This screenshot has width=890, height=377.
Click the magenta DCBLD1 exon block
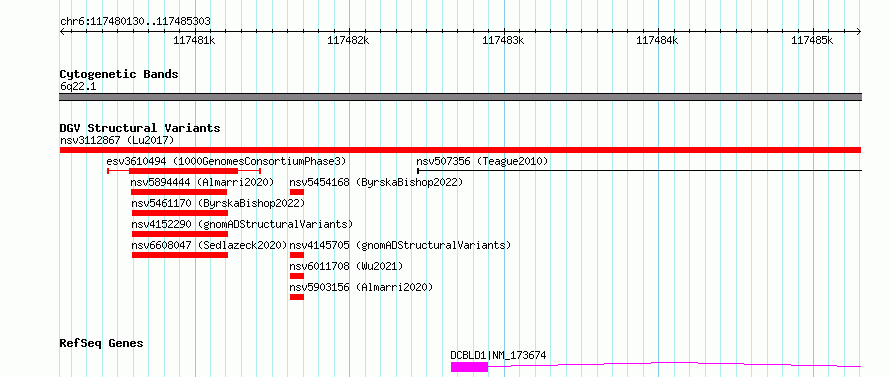[469, 367]
